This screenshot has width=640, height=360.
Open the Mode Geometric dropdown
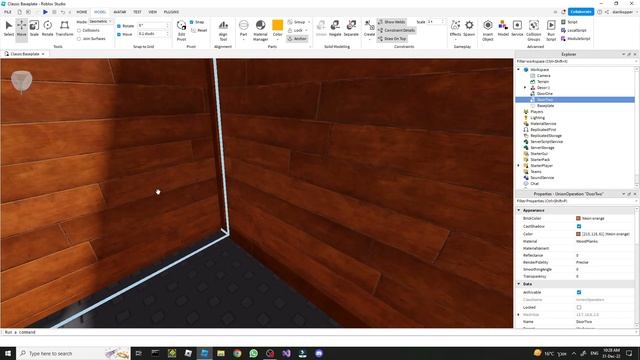click(100, 21)
